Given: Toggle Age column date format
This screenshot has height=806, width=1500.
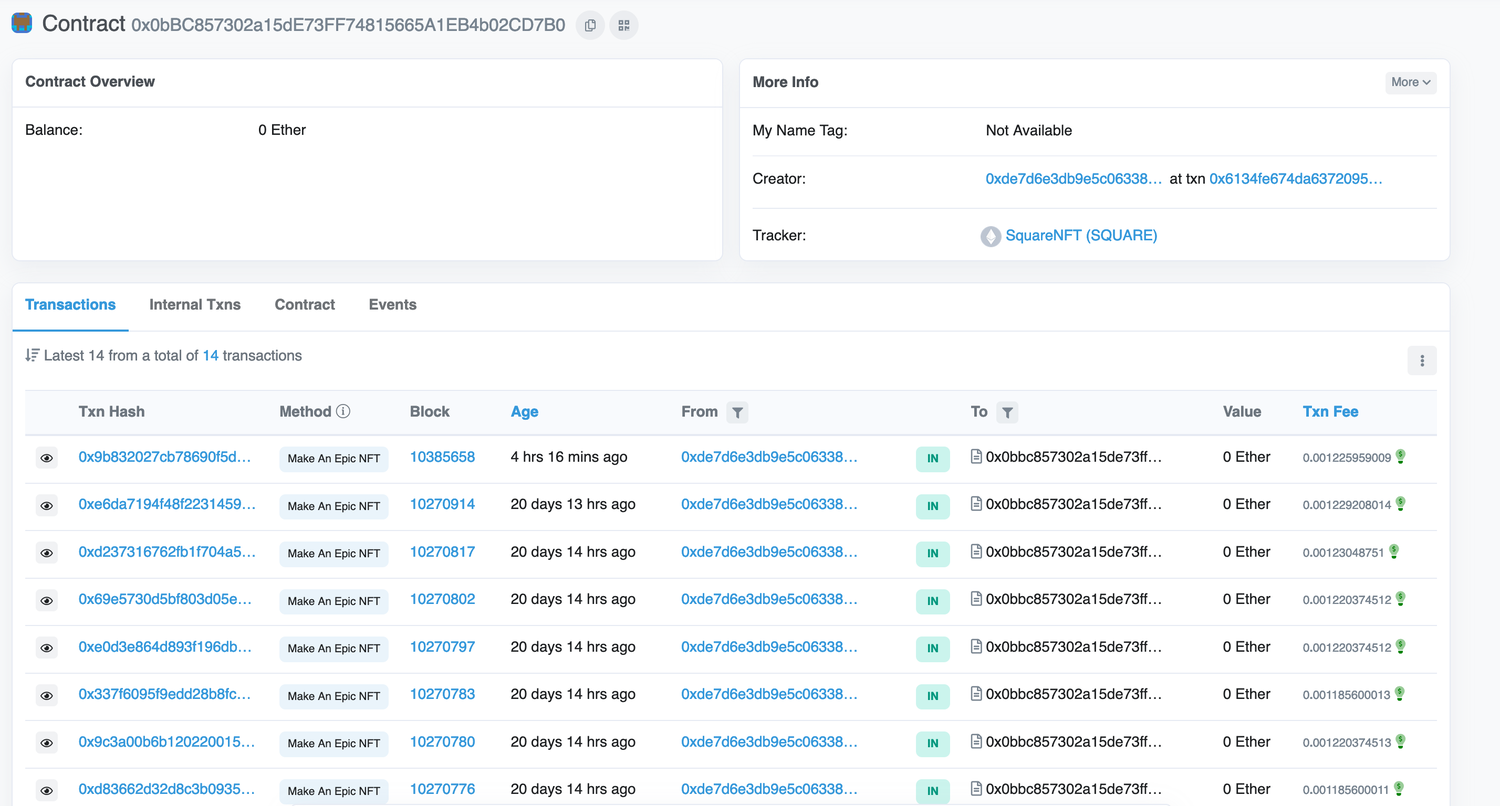Looking at the screenshot, I should click(524, 411).
